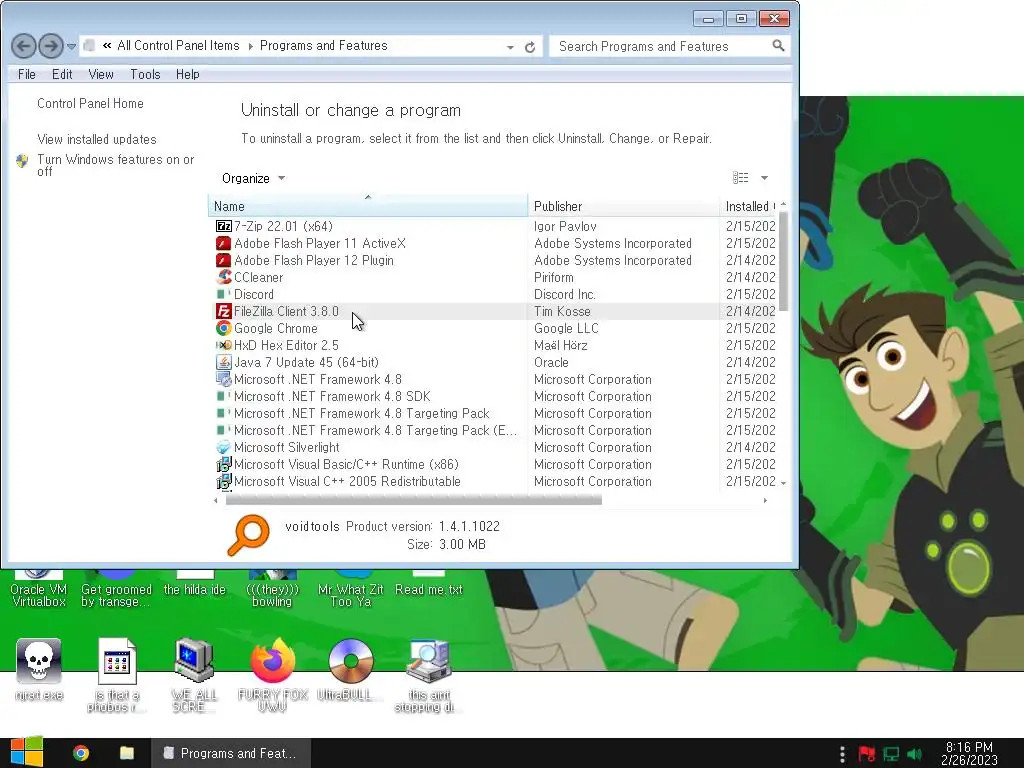Open Chrome from the taskbar
The image size is (1024, 768).
(81, 753)
